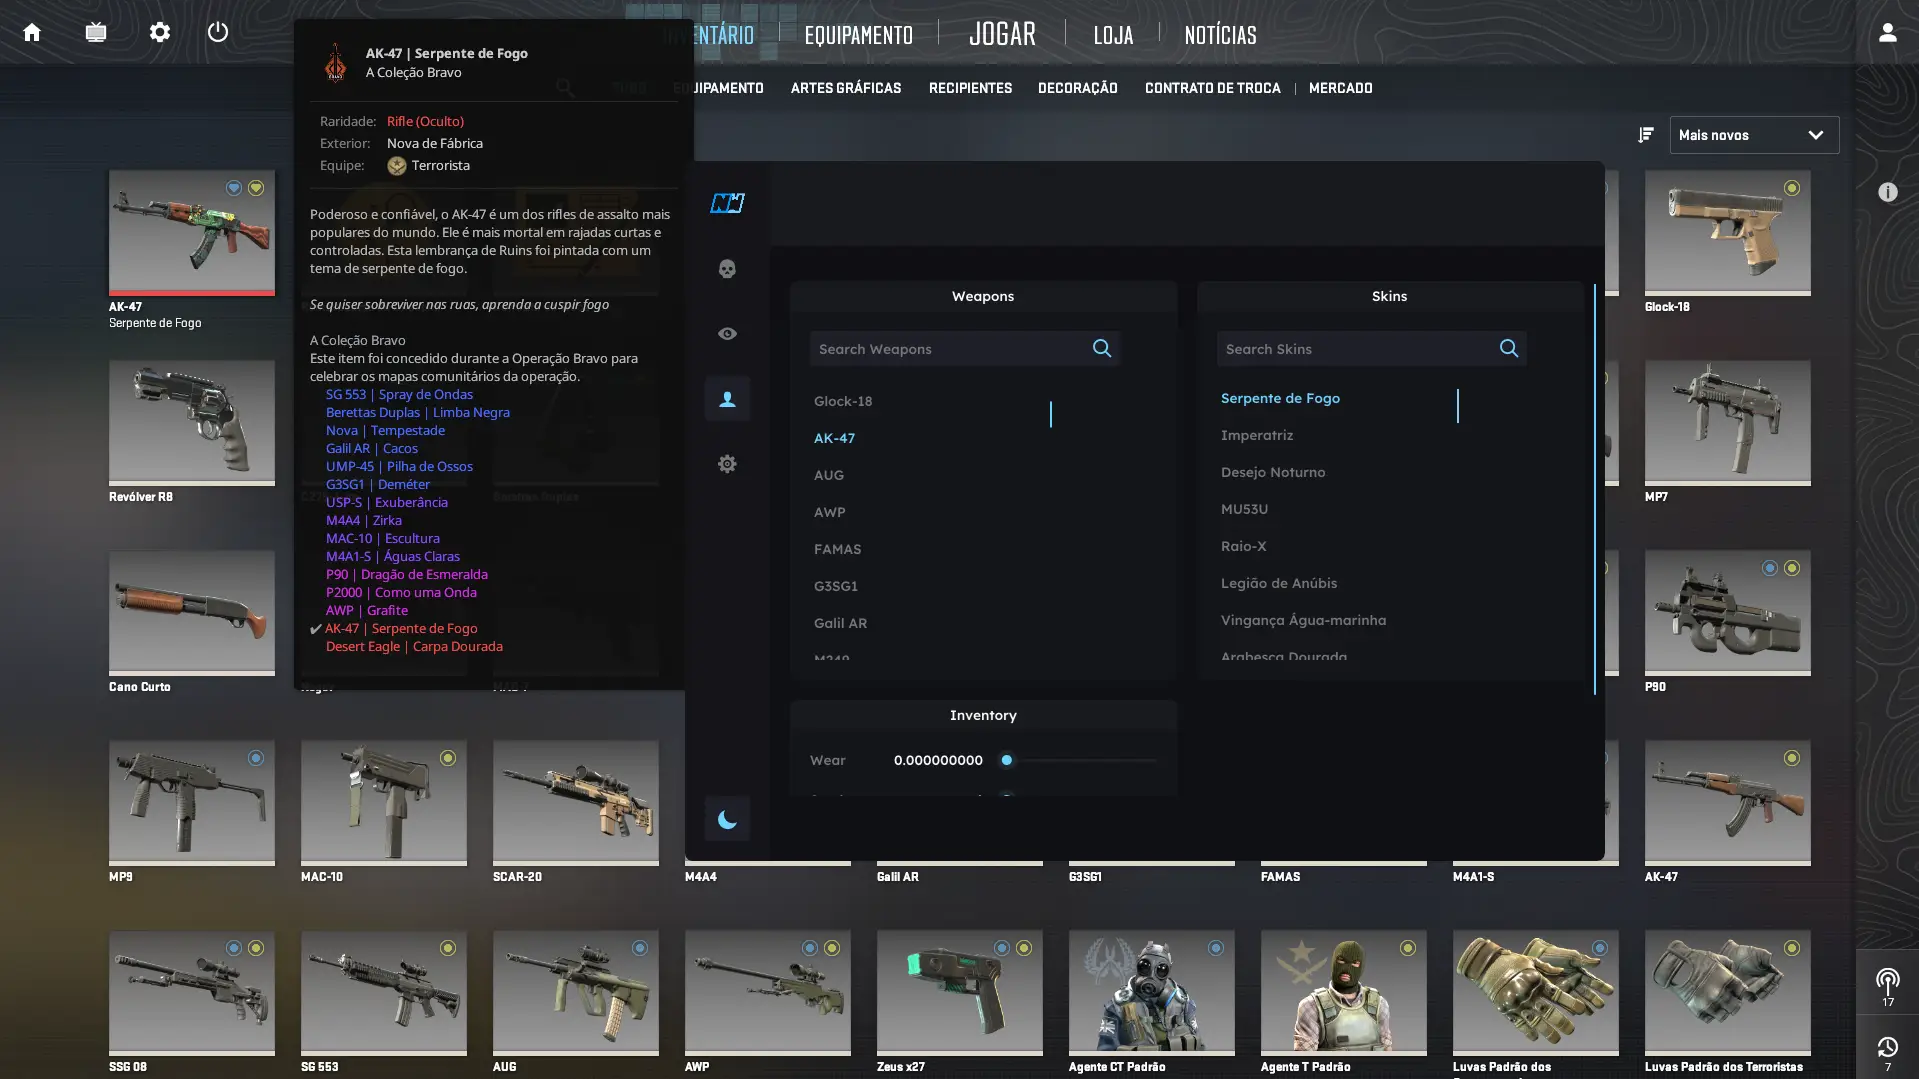Choose Legião de Anúbis skin

(1279, 583)
